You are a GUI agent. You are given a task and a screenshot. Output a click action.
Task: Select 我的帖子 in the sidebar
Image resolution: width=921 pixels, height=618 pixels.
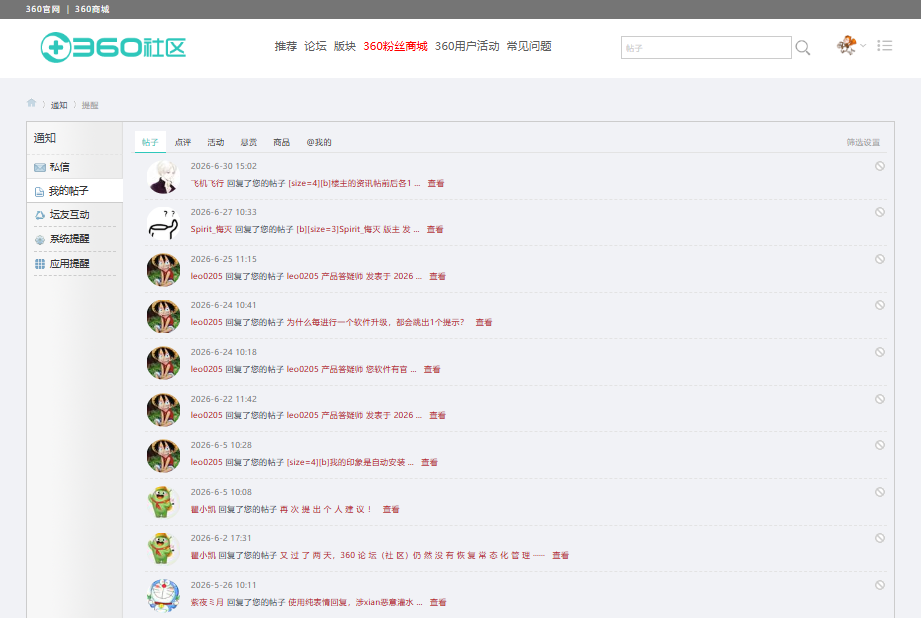pyautogui.click(x=75, y=190)
